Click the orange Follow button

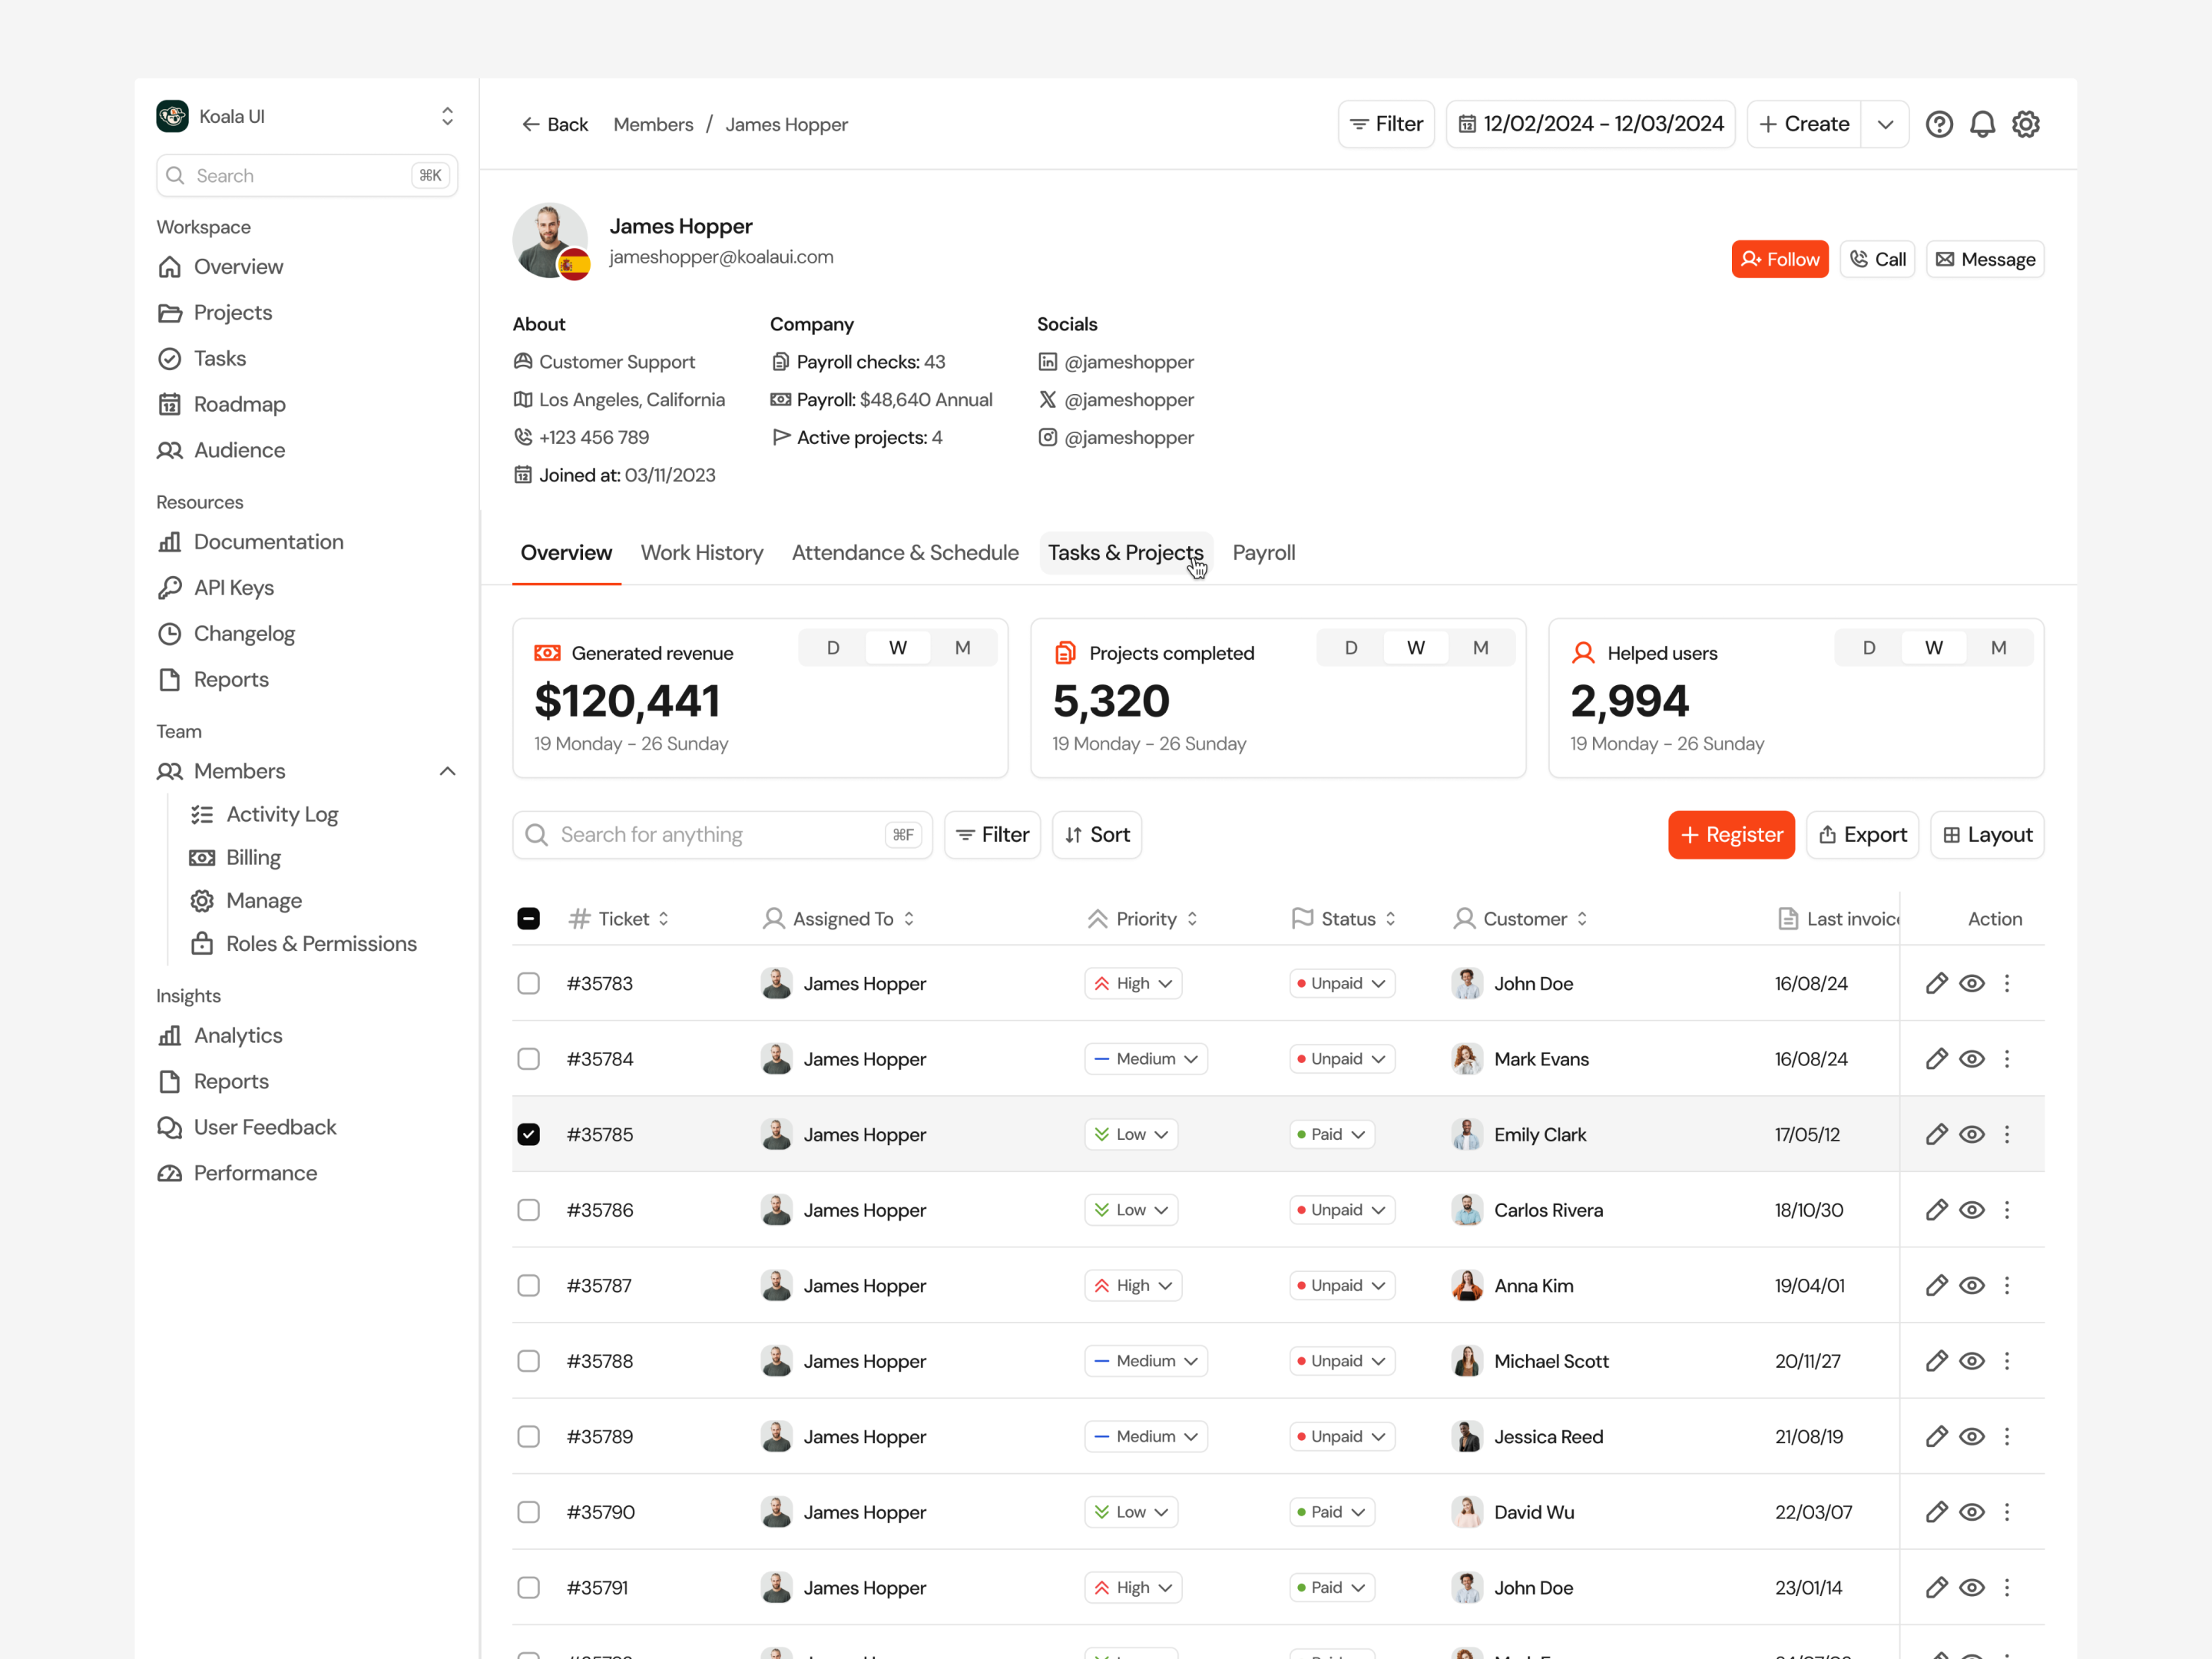[x=1779, y=259]
